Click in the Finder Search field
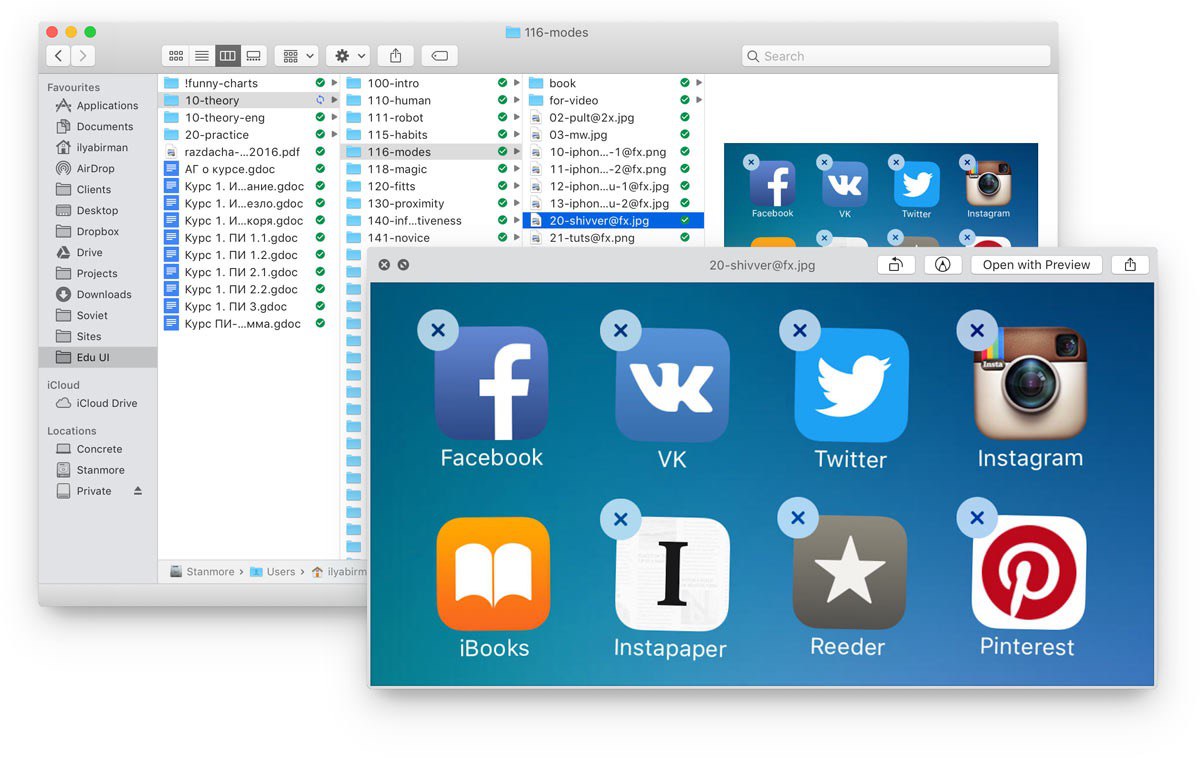Screen dimensions: 1200x758 (x=896, y=56)
